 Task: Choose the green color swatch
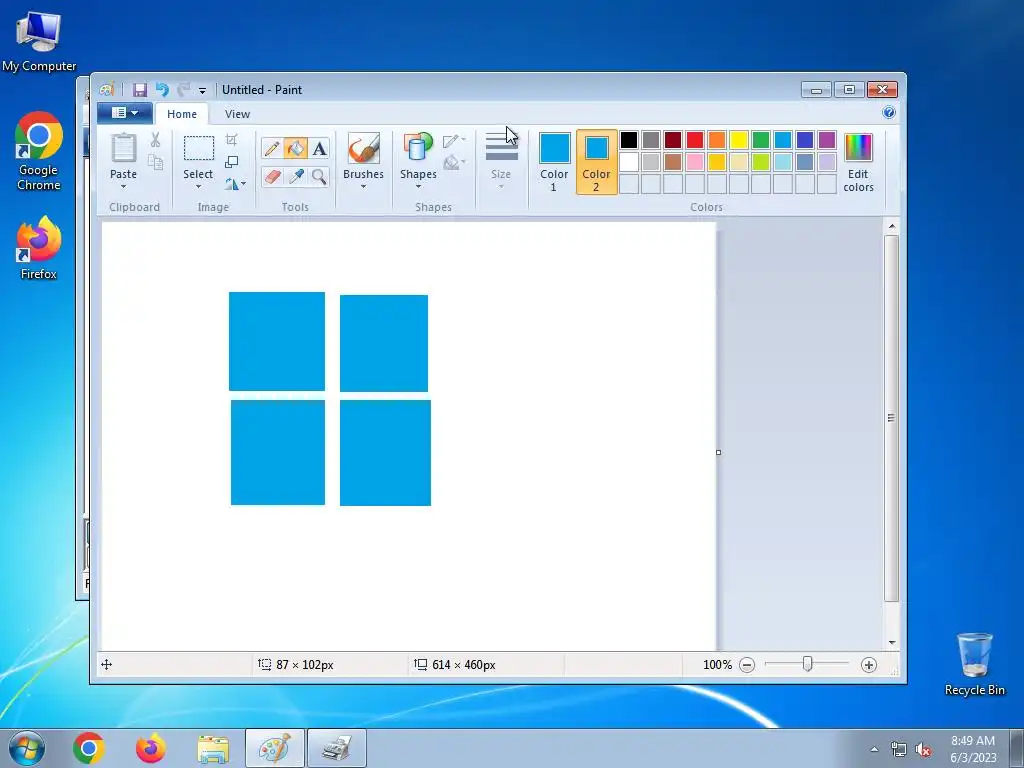click(x=761, y=140)
